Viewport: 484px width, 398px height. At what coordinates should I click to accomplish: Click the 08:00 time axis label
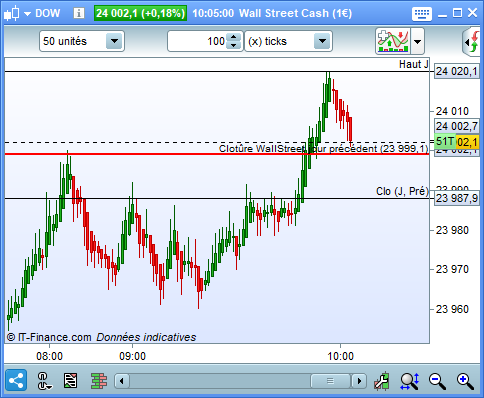click(x=49, y=356)
